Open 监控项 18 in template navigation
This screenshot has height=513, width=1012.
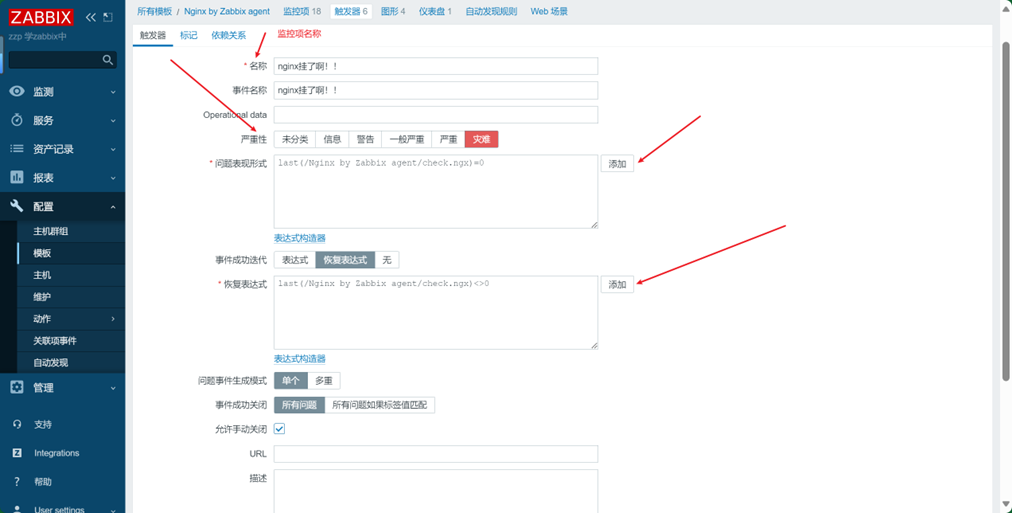click(302, 11)
